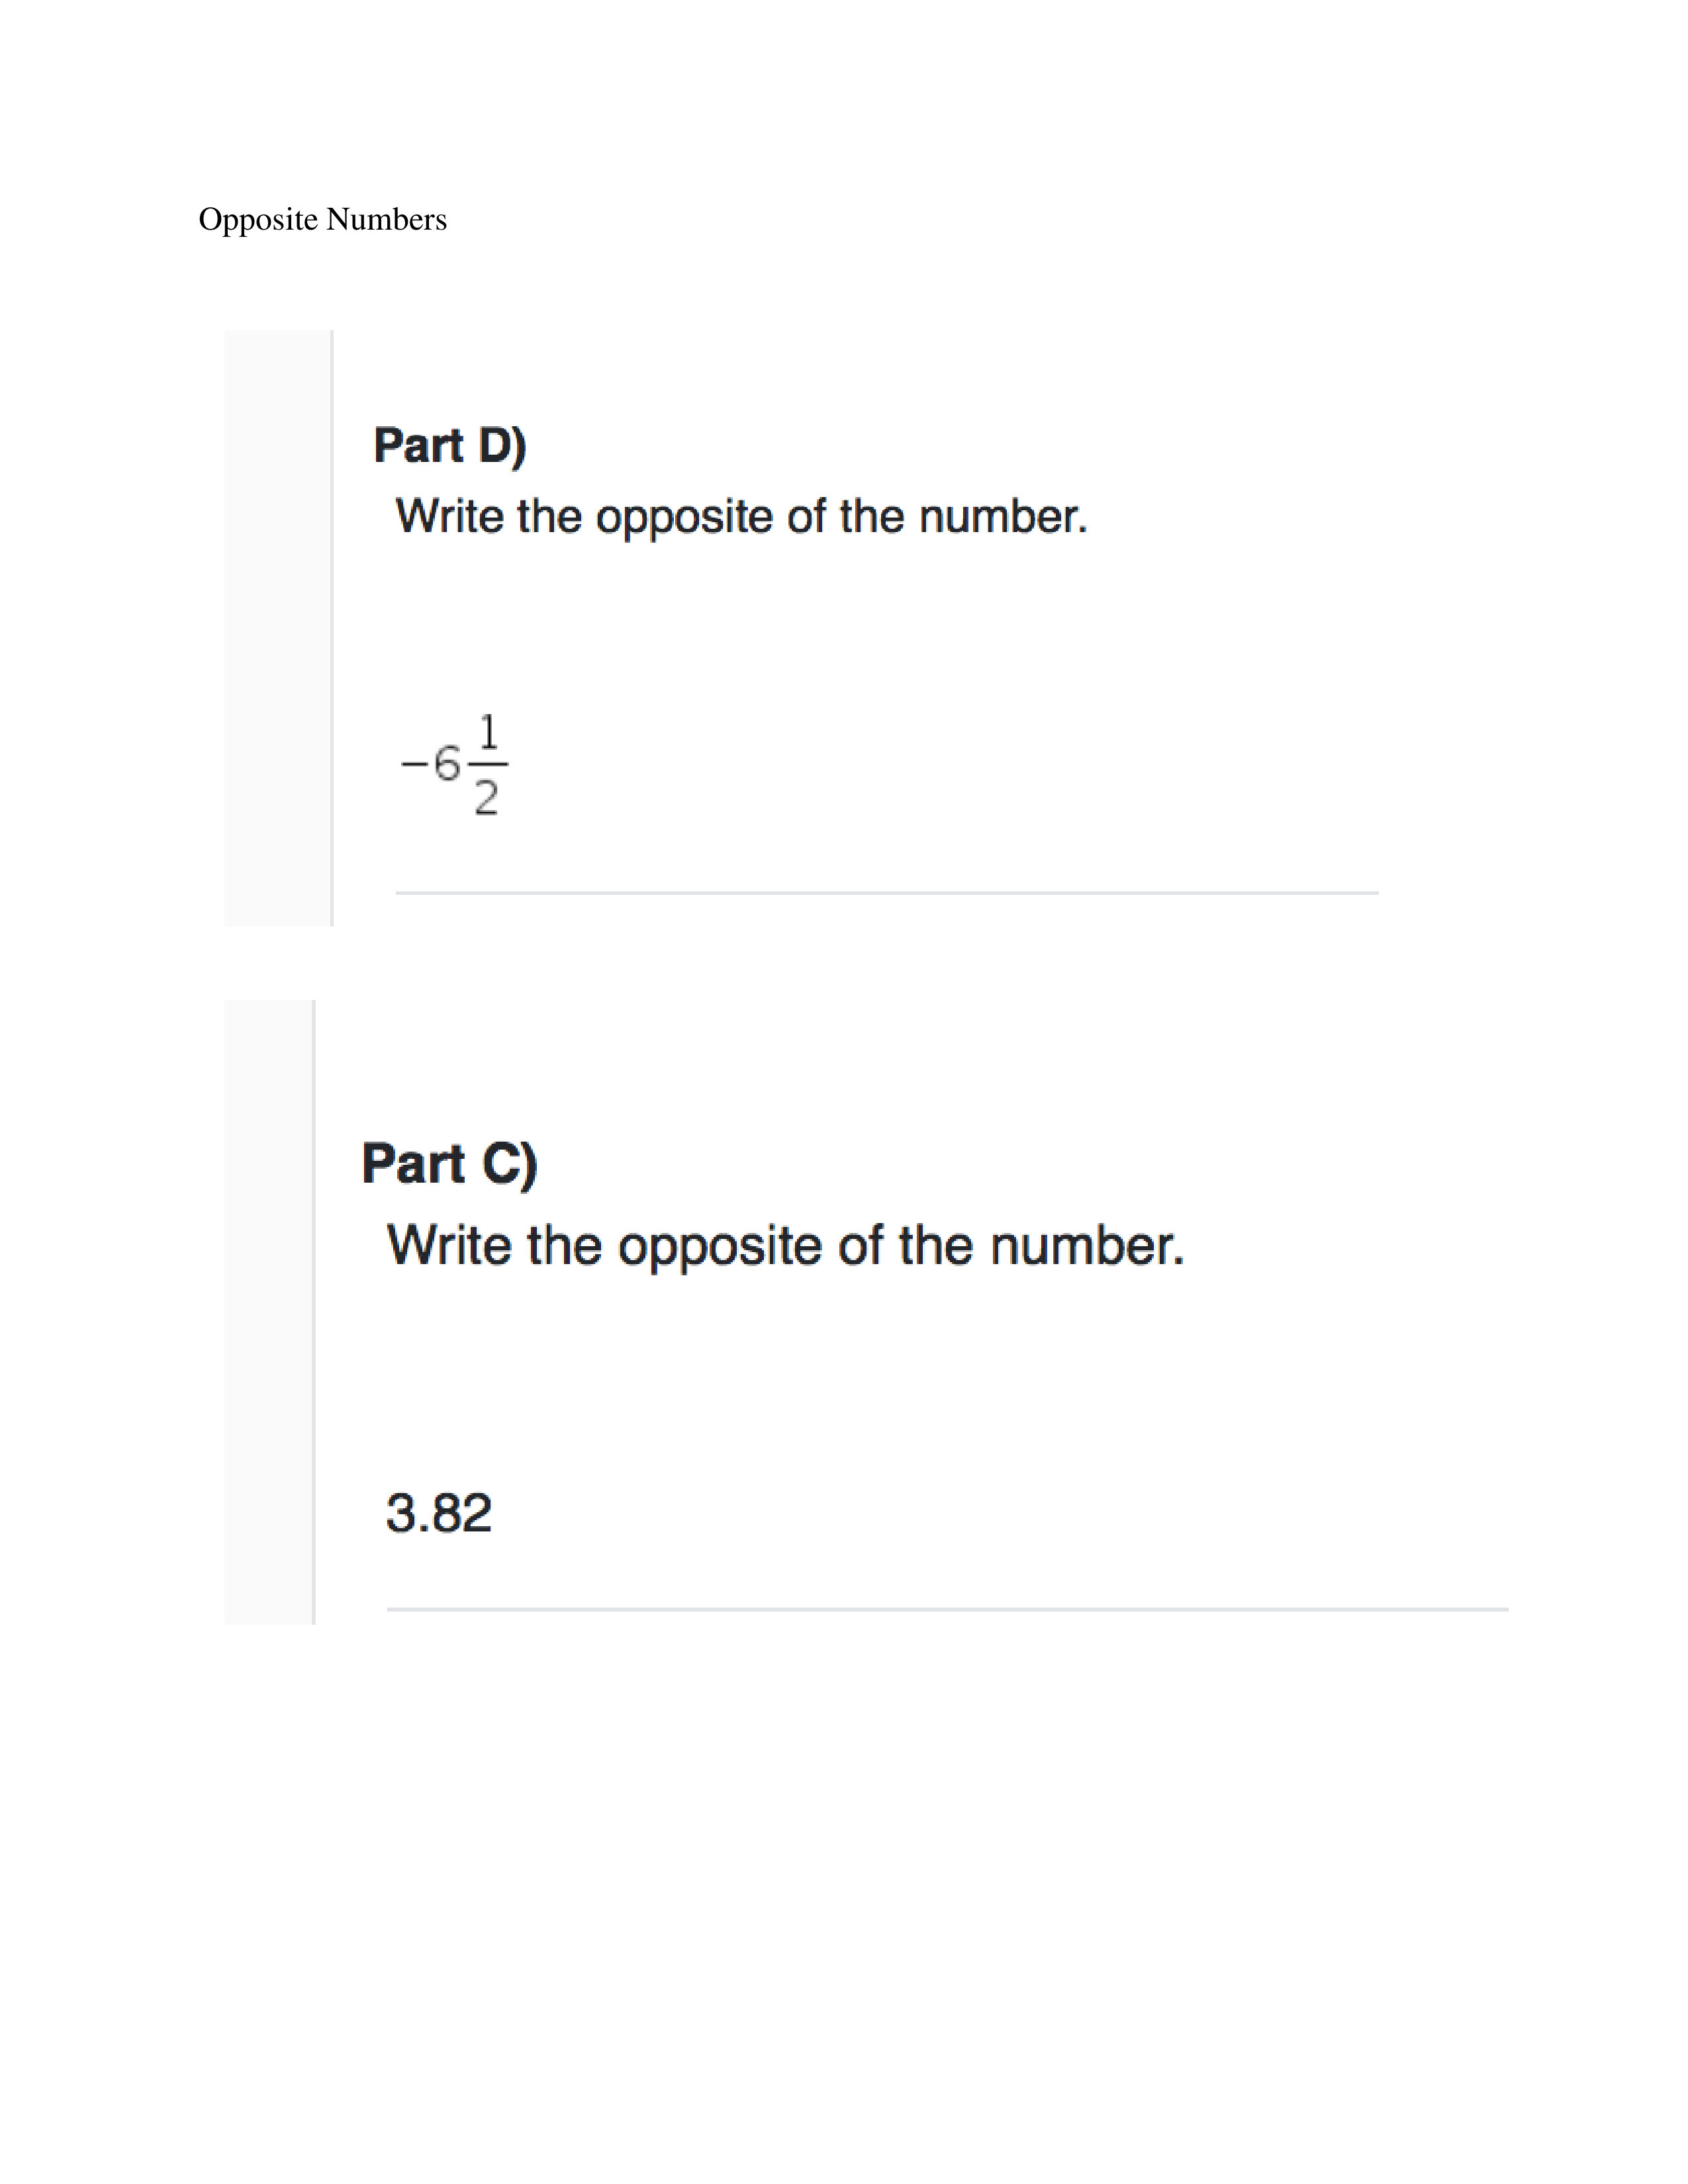Click the minus sign before the 6

[x=413, y=765]
